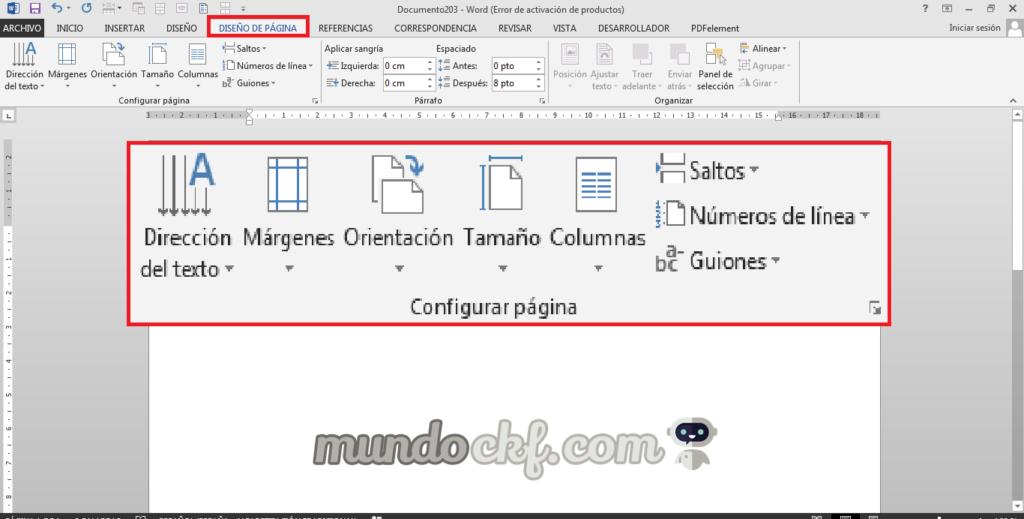Open Word Help question mark
This screenshot has width=1024, height=519.
(x=925, y=8)
